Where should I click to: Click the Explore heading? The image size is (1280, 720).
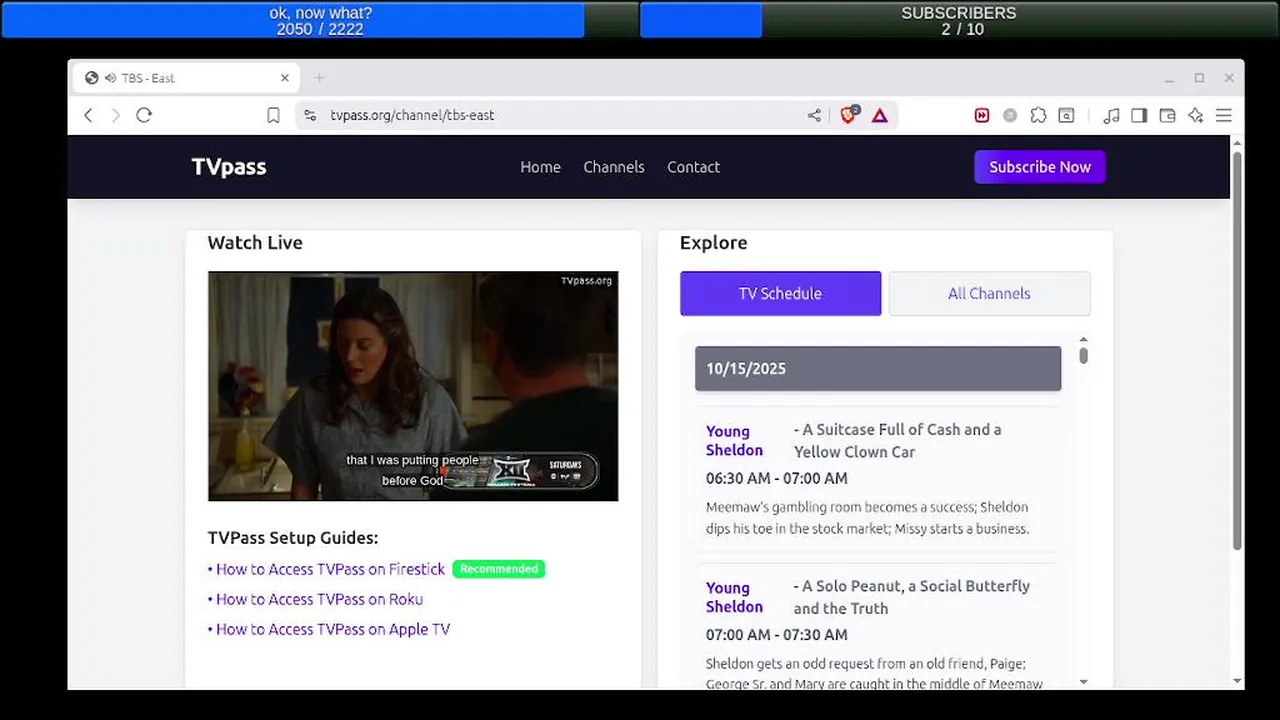pos(713,243)
